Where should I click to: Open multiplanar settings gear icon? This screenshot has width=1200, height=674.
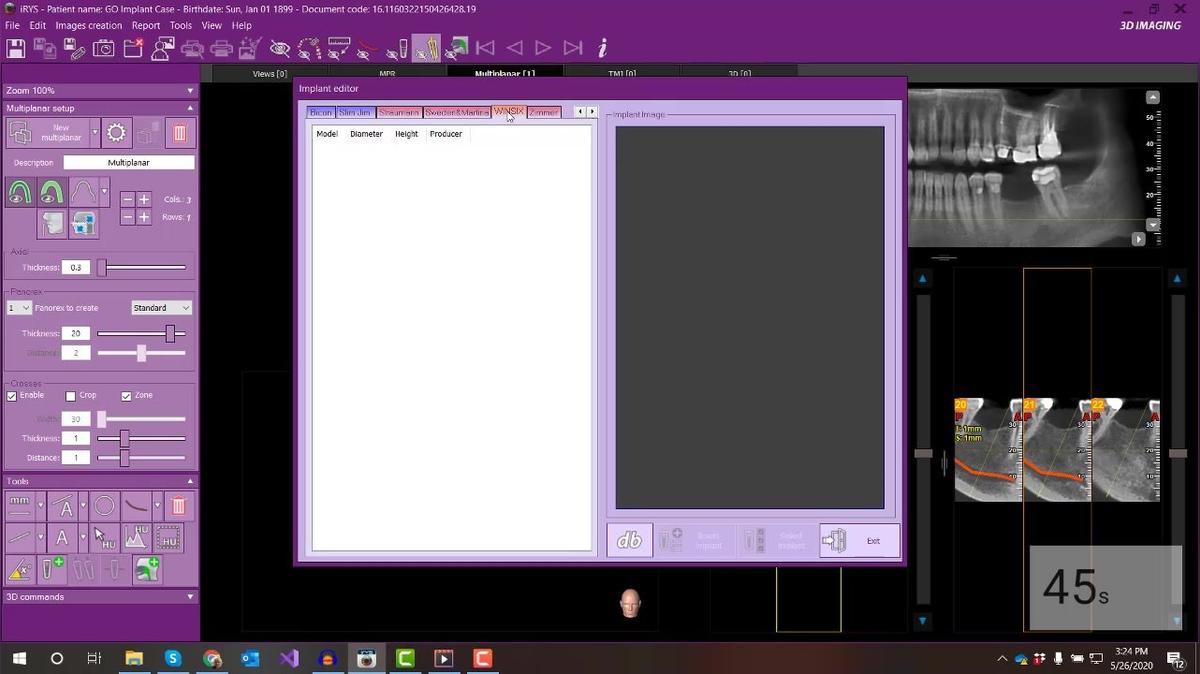click(x=116, y=133)
